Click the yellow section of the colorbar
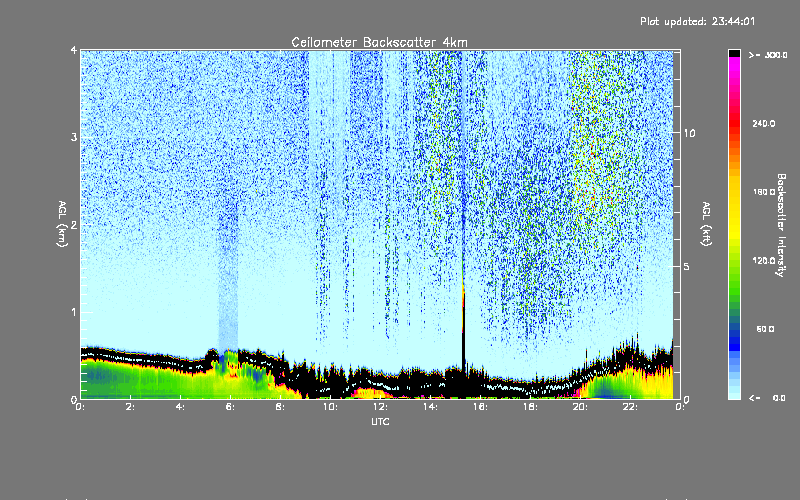 click(x=734, y=209)
